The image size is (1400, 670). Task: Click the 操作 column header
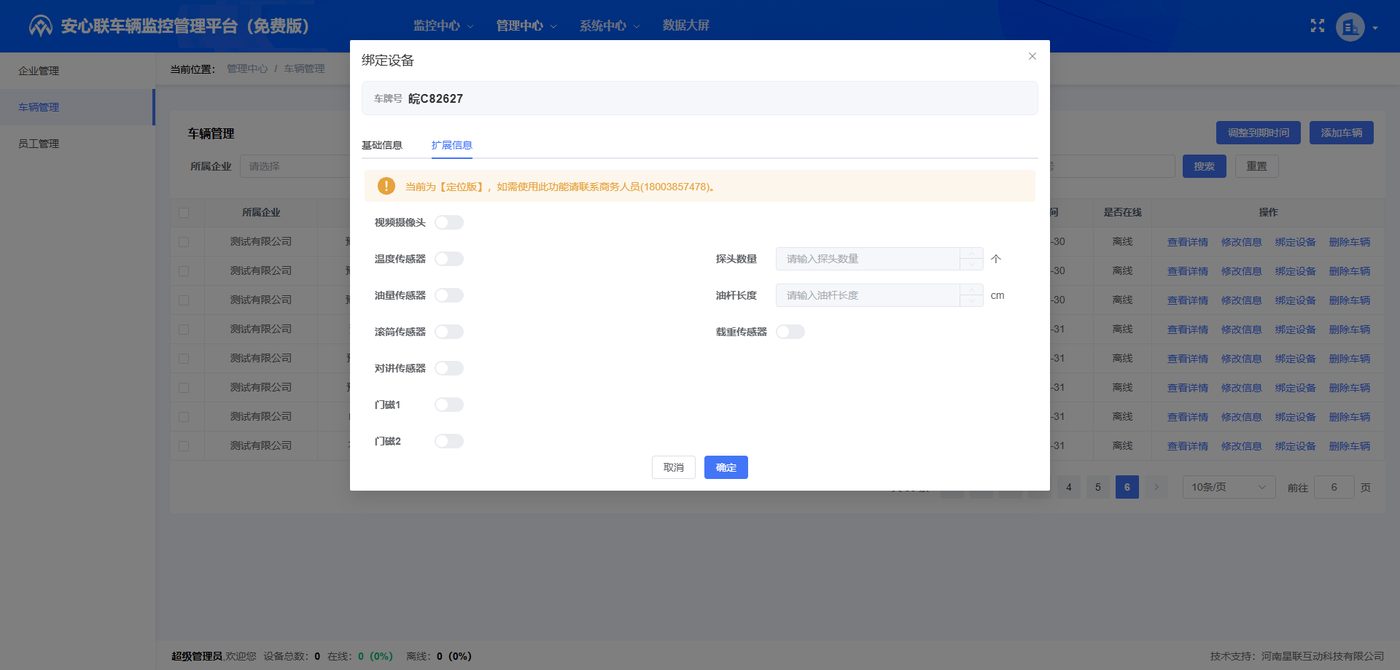tap(1268, 212)
